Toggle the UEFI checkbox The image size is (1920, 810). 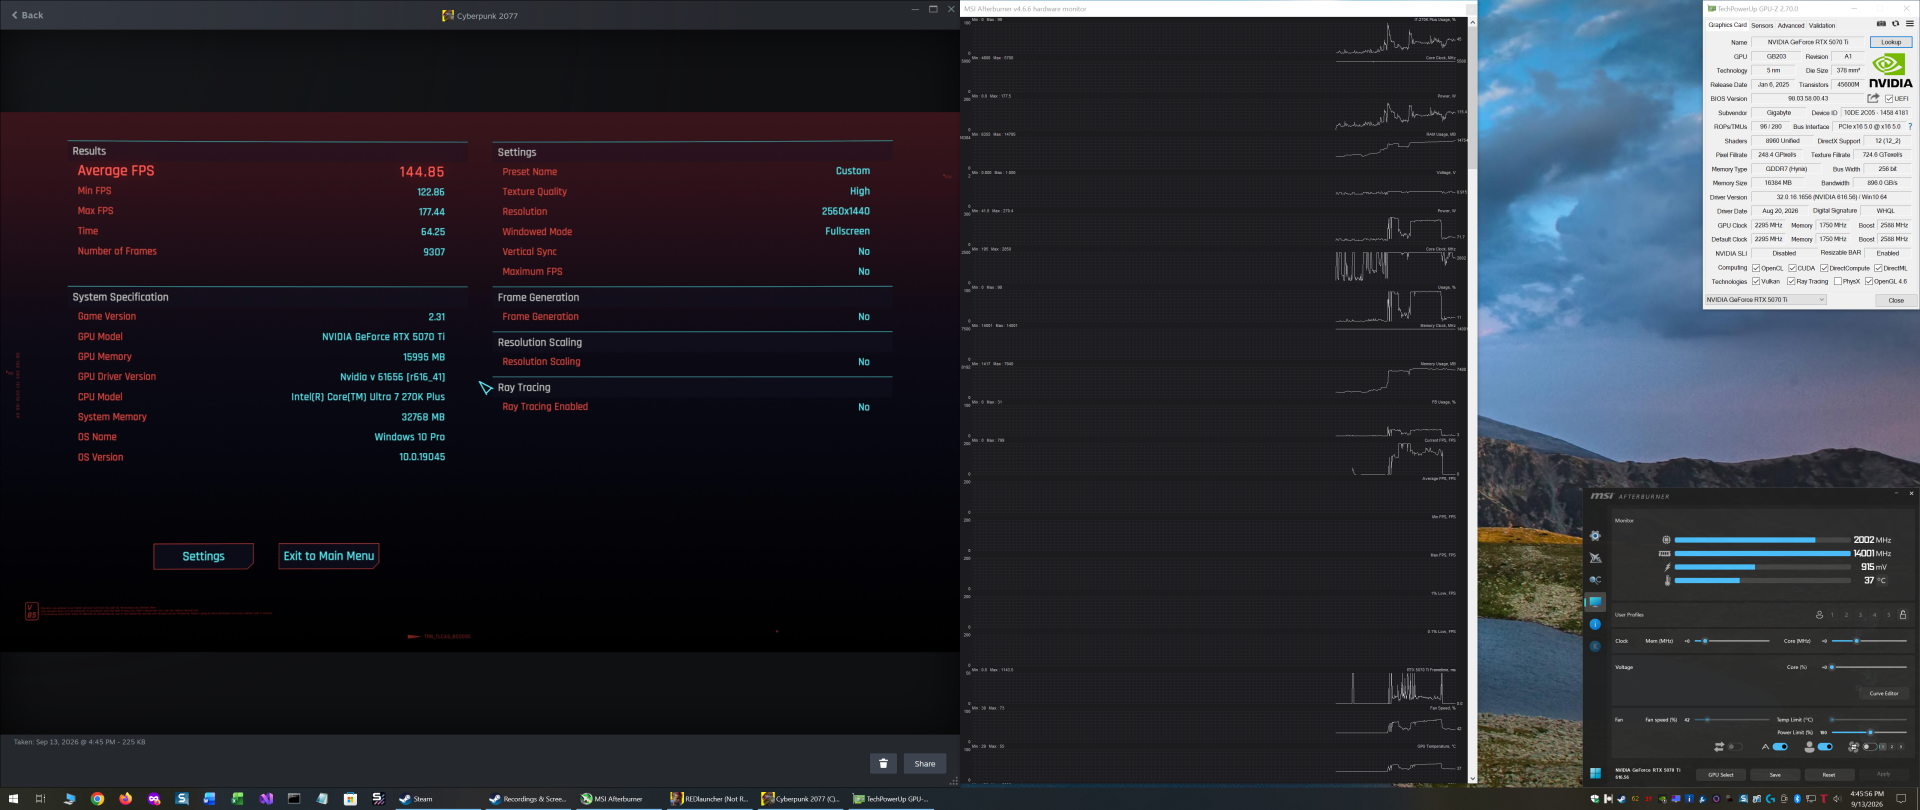click(1889, 99)
